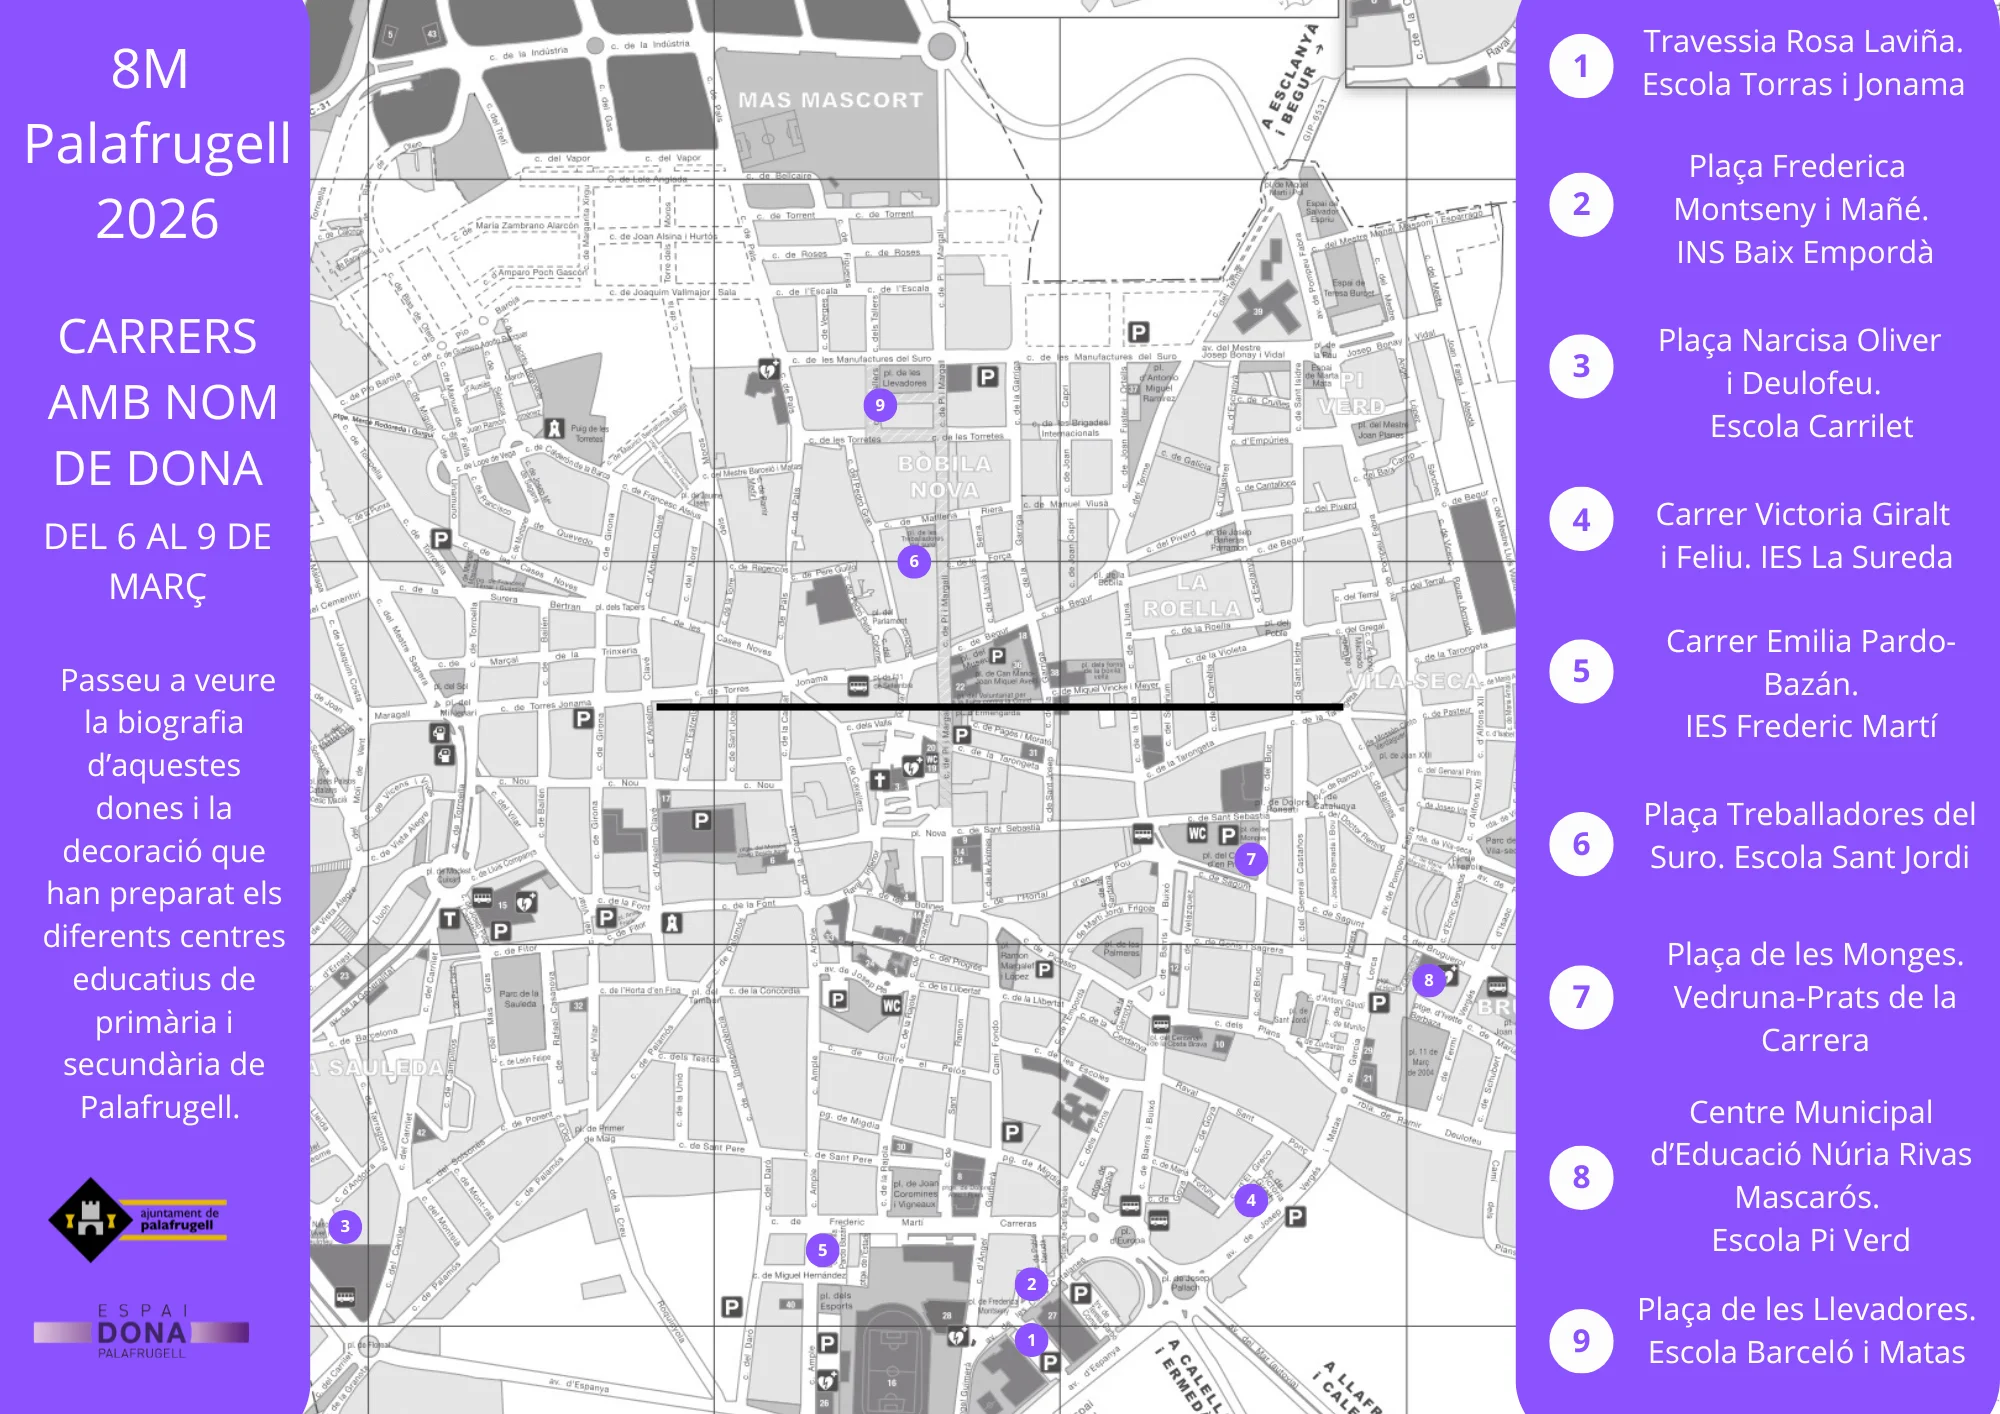Click the 'Carrer Victoria Giralt i Feliu' legend text
Screen dimensions: 2000x1414
1804,535
